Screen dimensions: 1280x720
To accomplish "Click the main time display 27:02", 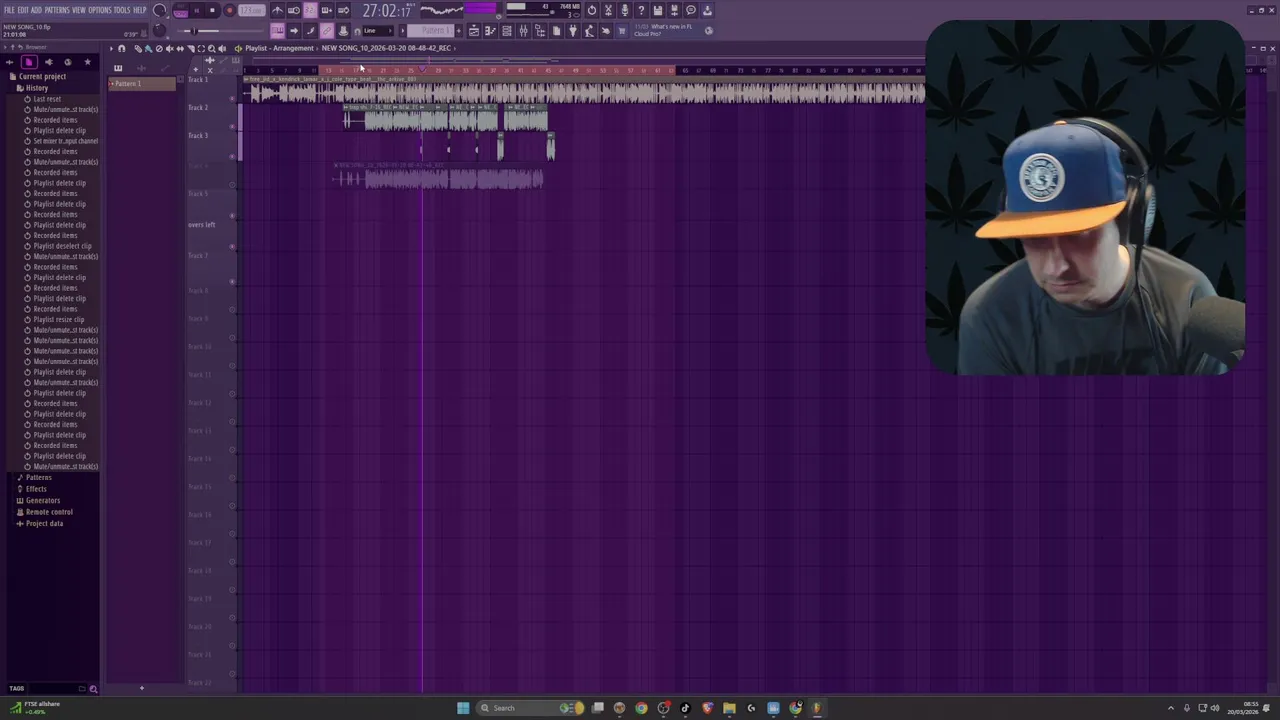I will (387, 11).
